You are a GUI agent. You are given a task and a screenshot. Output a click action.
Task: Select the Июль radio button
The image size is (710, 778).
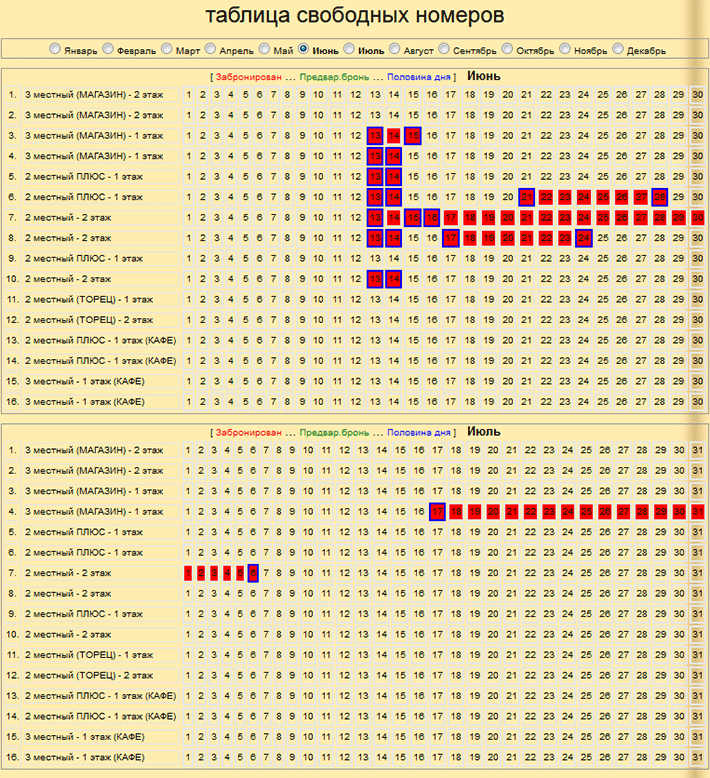point(349,49)
